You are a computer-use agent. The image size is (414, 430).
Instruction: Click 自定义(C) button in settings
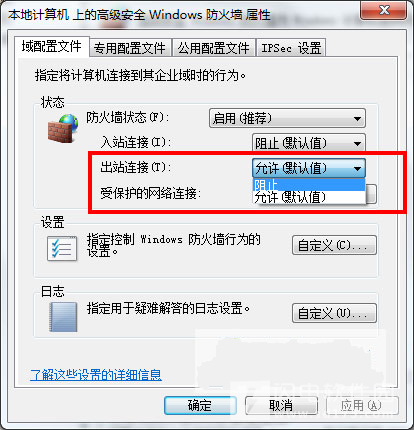334,245
